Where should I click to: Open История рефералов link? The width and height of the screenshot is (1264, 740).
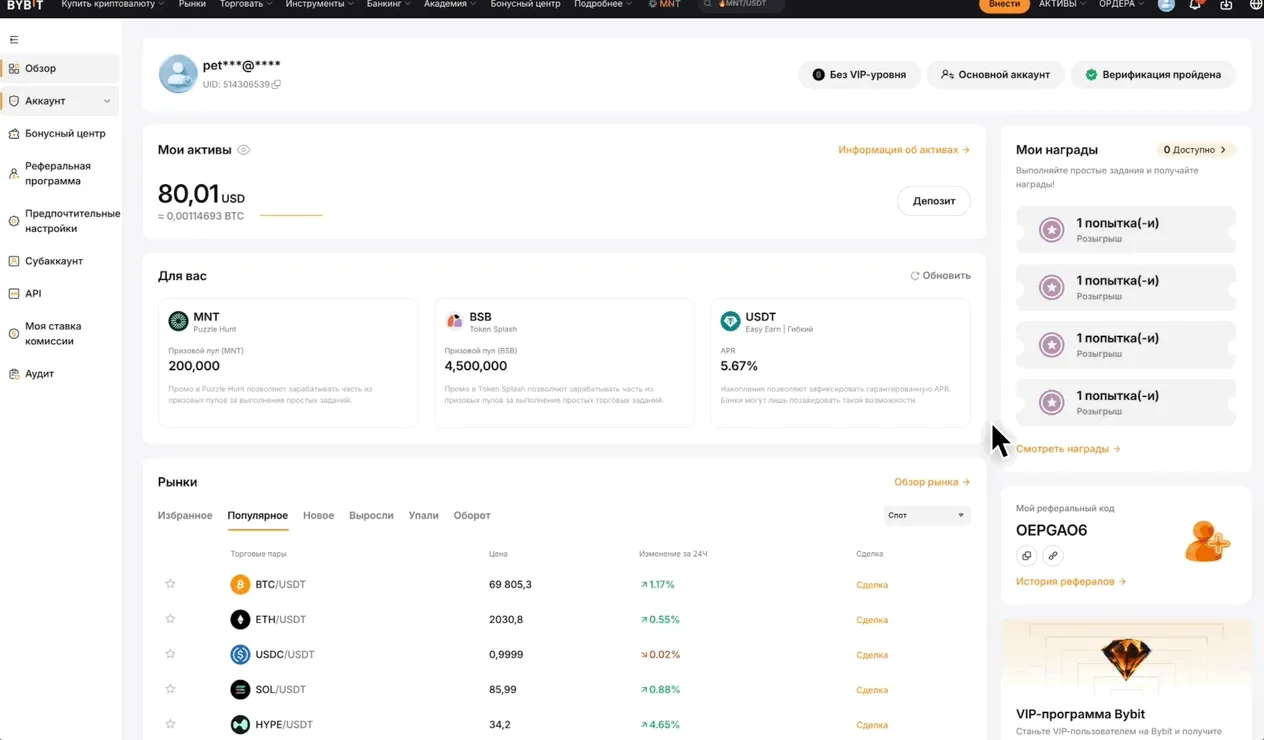1067,581
